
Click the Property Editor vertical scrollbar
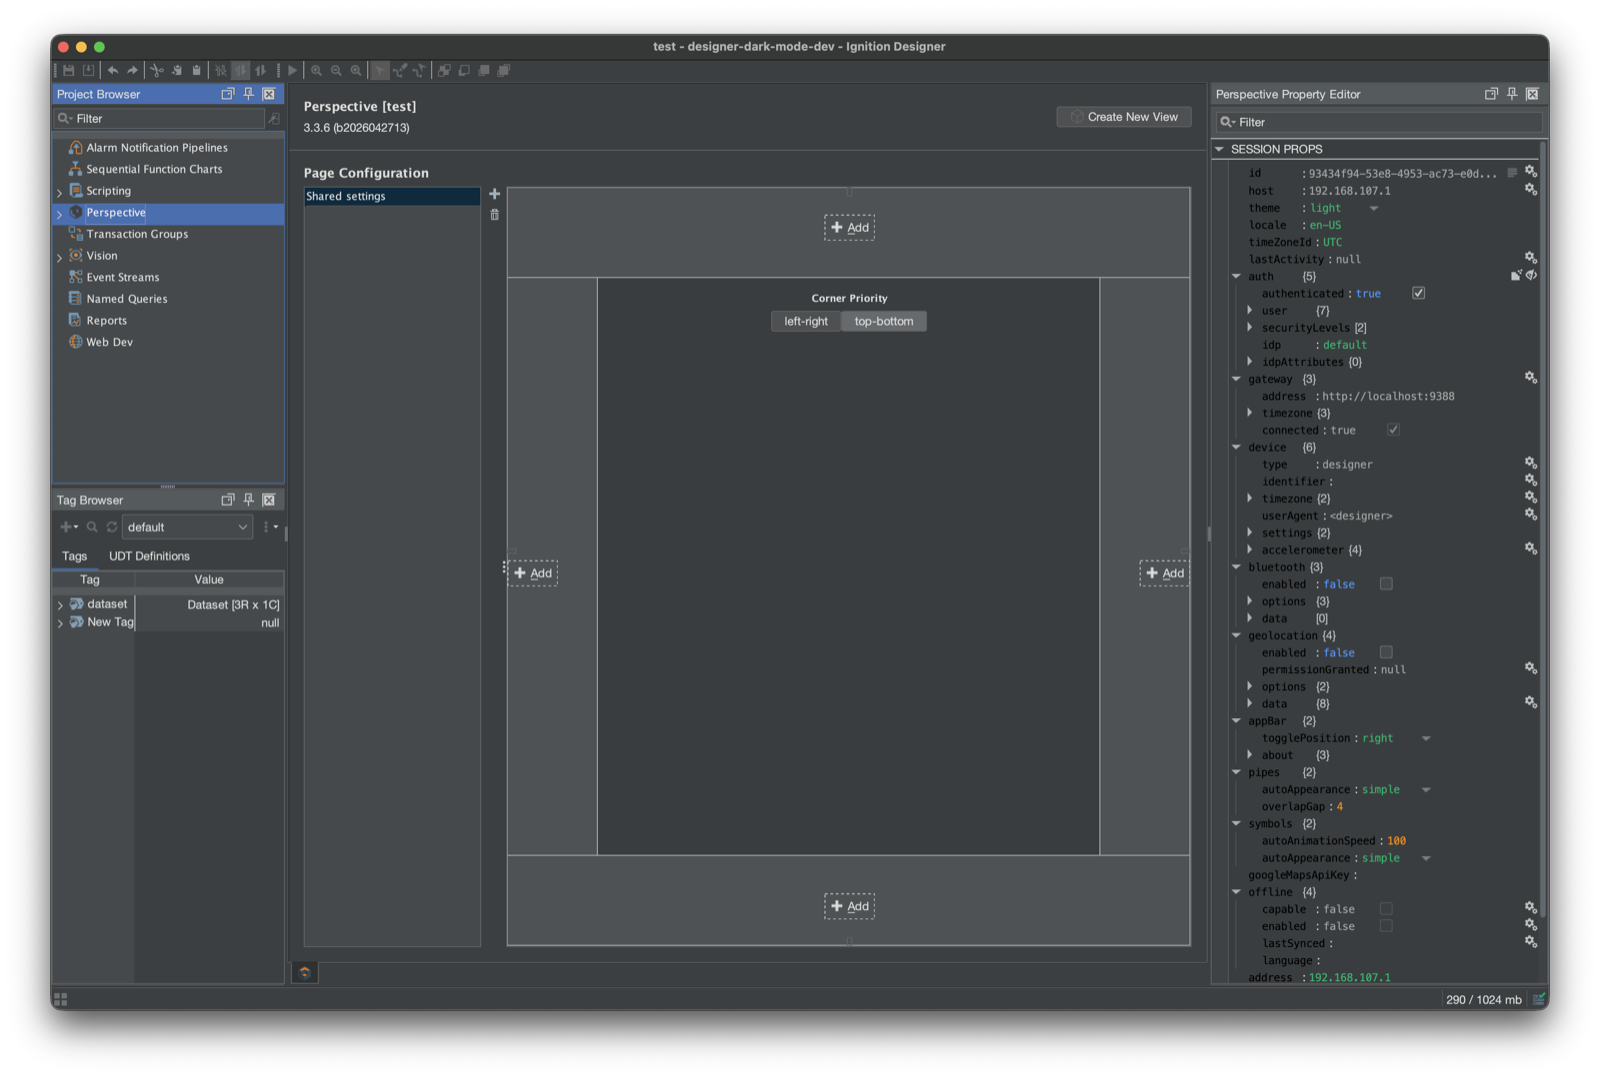point(1543,530)
